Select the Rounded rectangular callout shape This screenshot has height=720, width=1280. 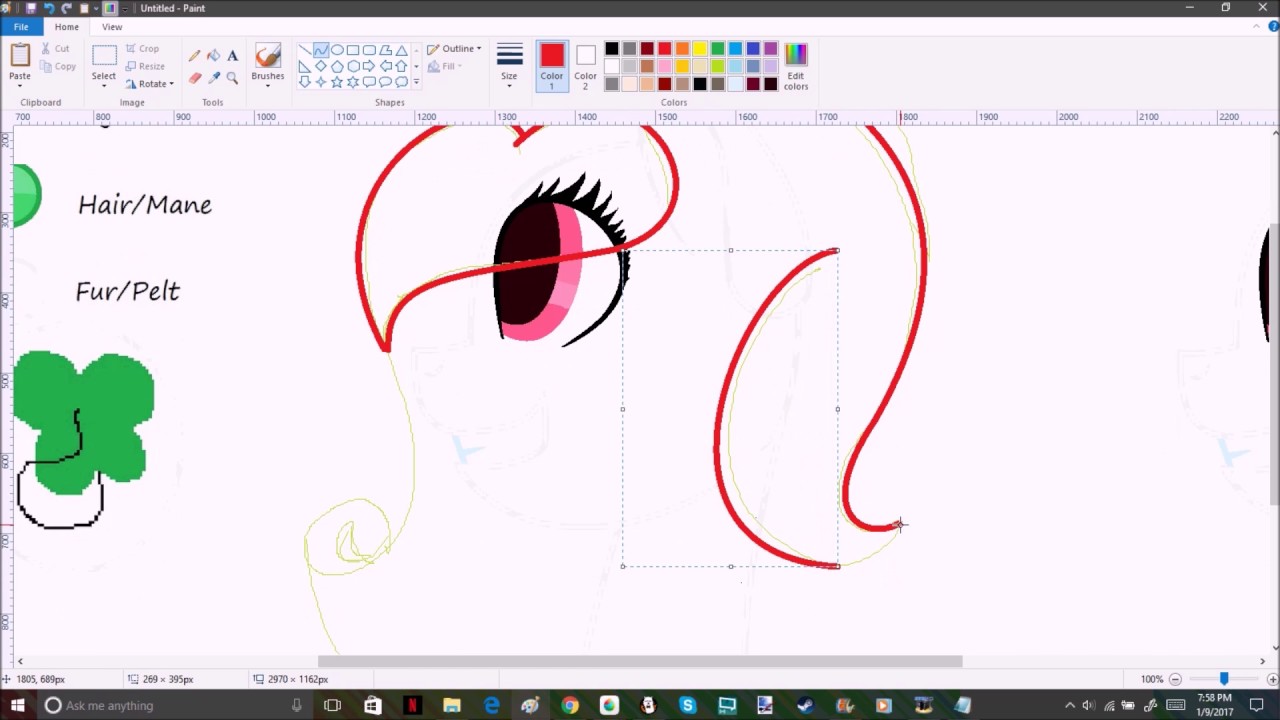pos(369,82)
